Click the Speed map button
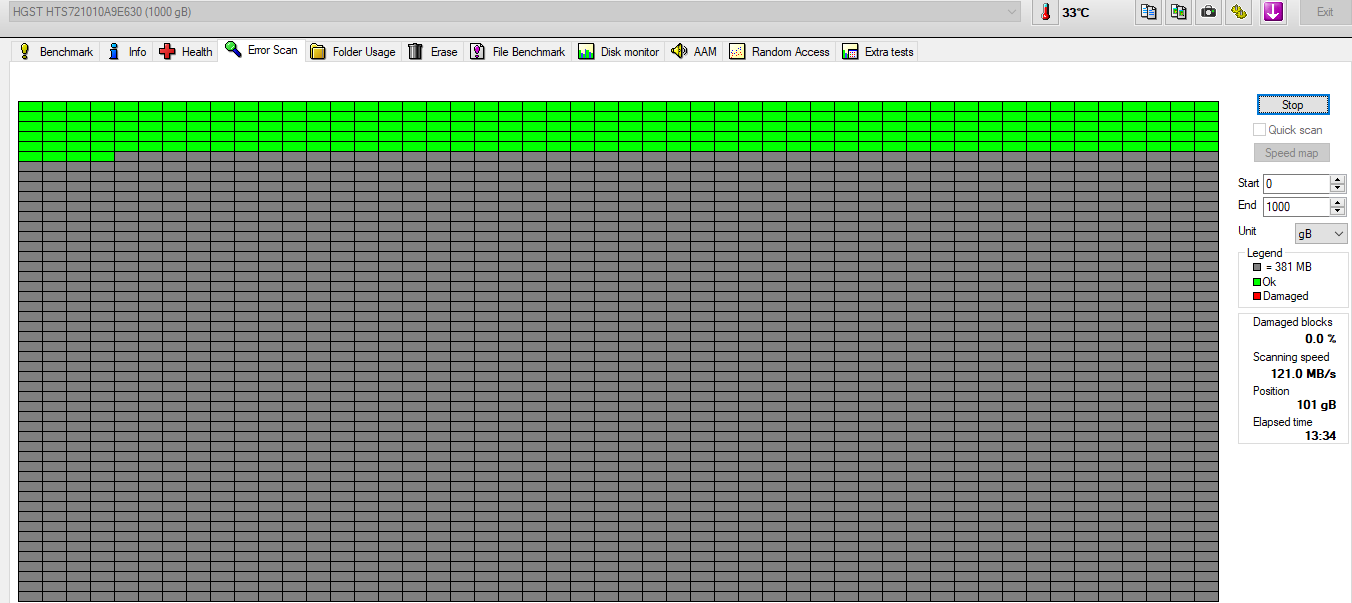The image size is (1352, 603). point(1291,153)
